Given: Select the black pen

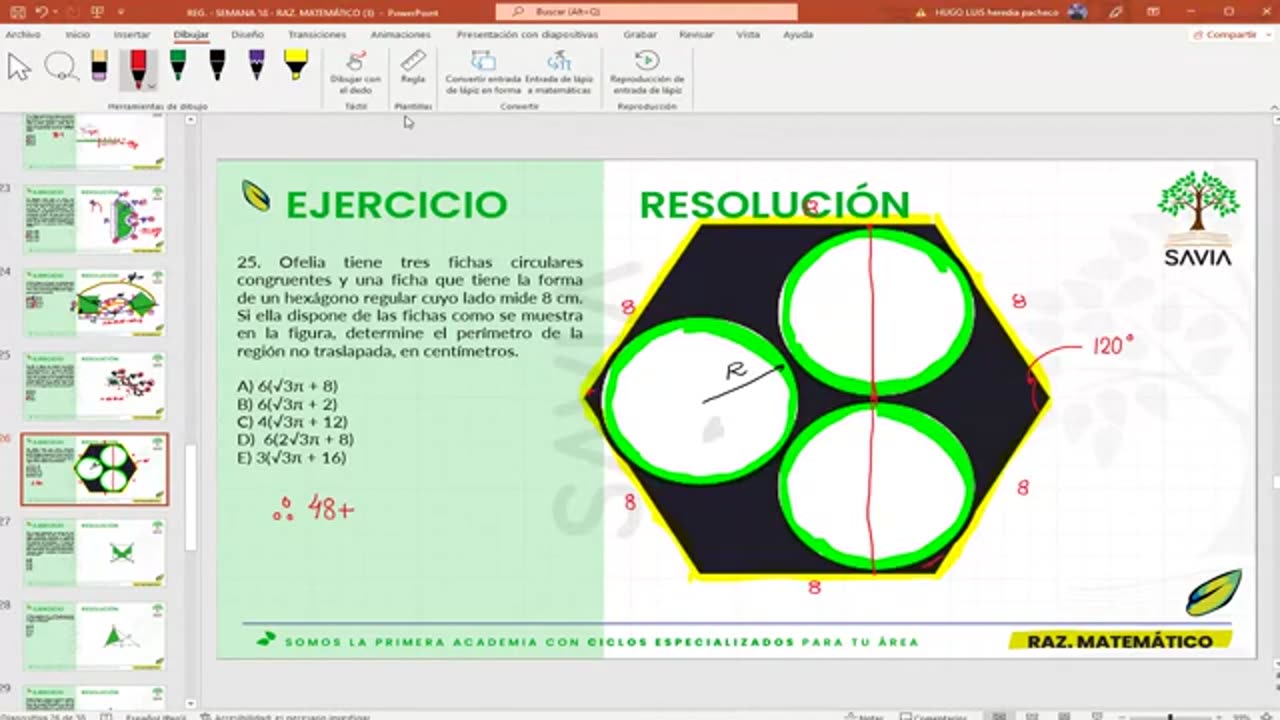Looking at the screenshot, I should [x=217, y=66].
